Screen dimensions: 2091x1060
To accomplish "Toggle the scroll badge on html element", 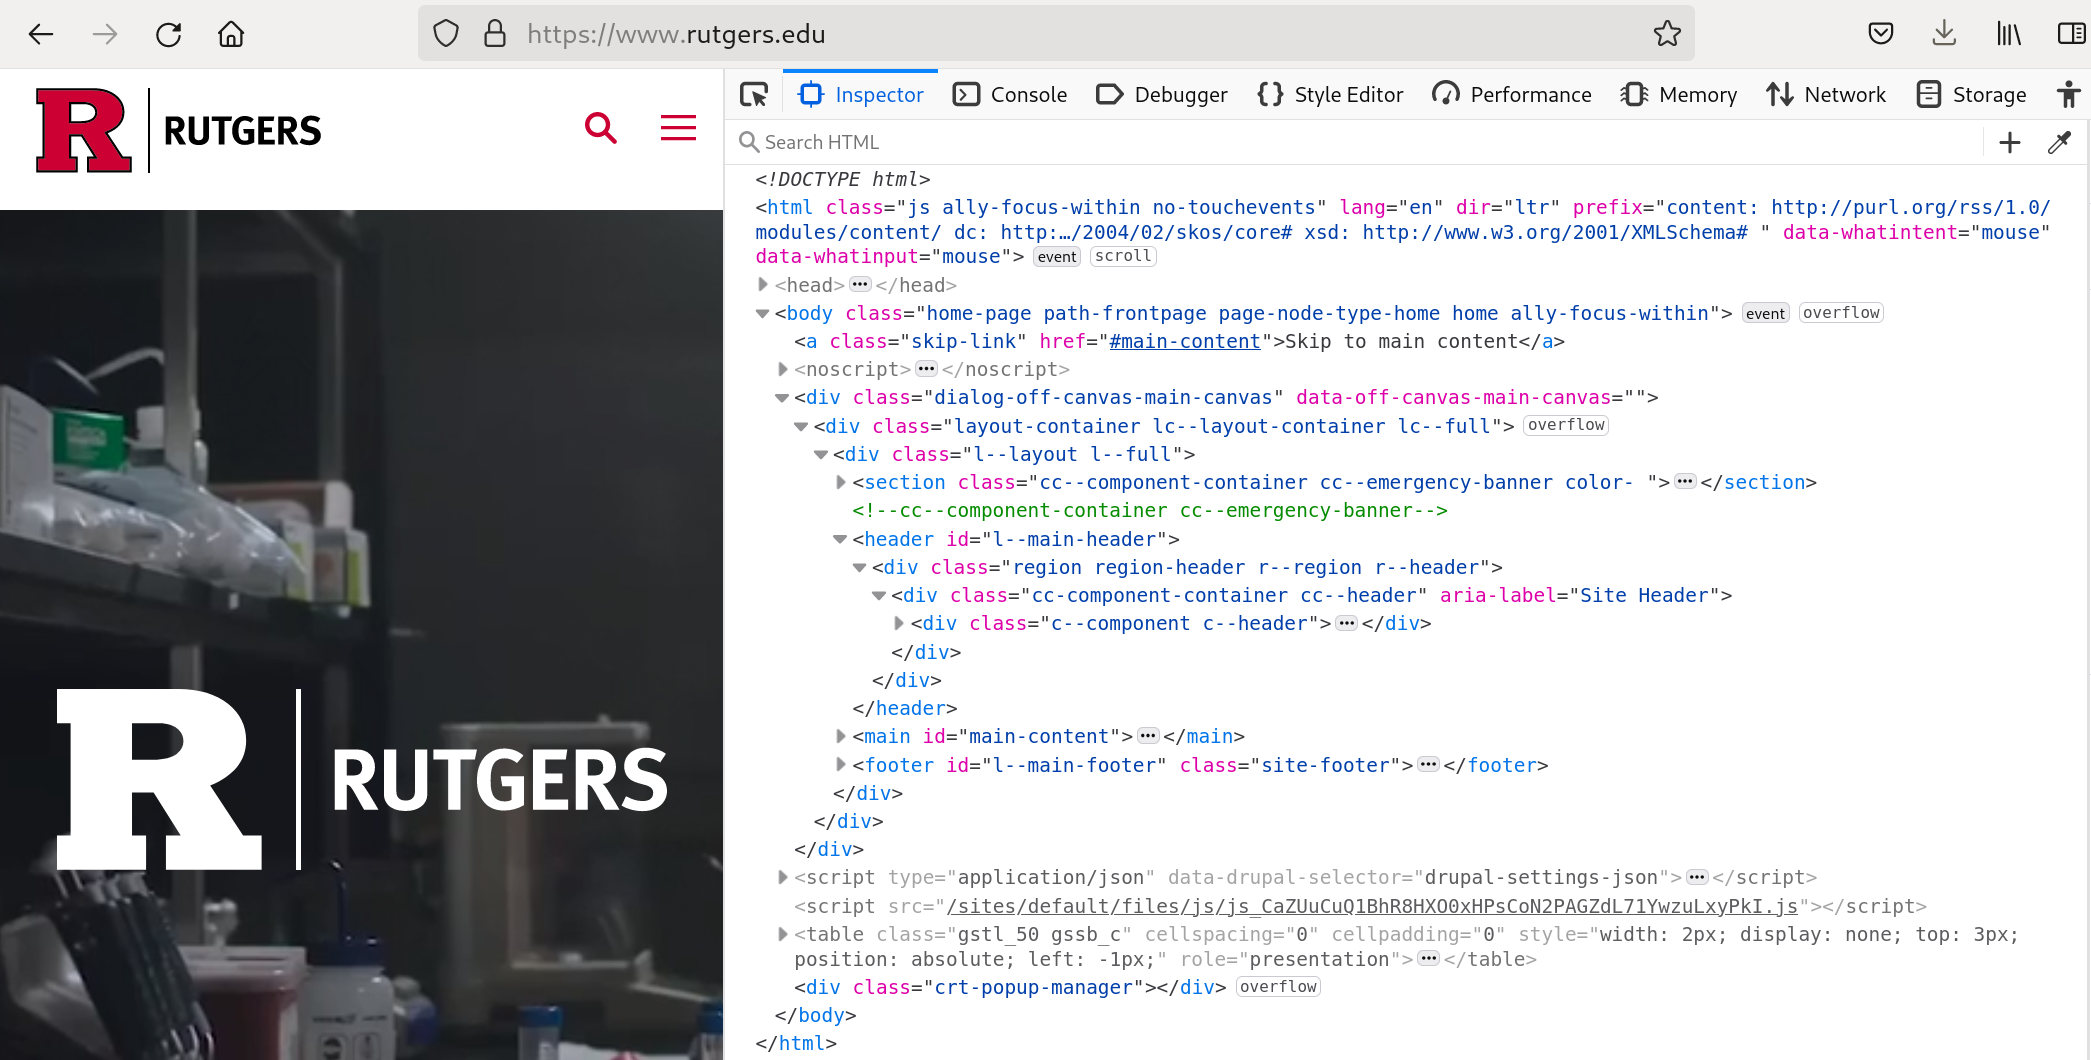I will [x=1122, y=257].
